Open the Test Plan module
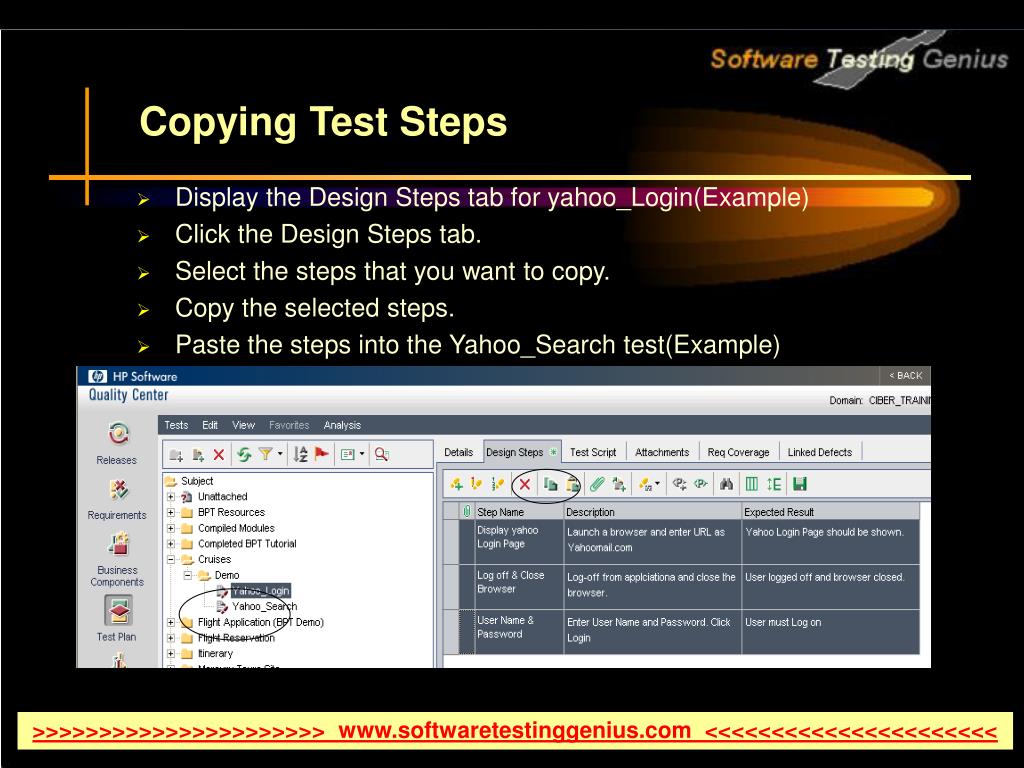 point(118,618)
